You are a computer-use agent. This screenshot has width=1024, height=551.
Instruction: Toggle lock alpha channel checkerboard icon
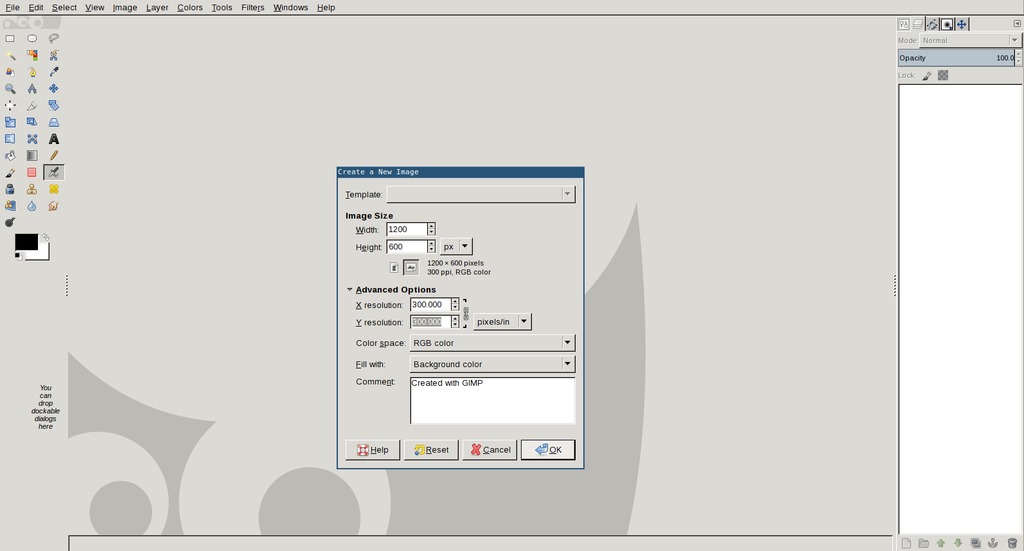click(x=943, y=76)
